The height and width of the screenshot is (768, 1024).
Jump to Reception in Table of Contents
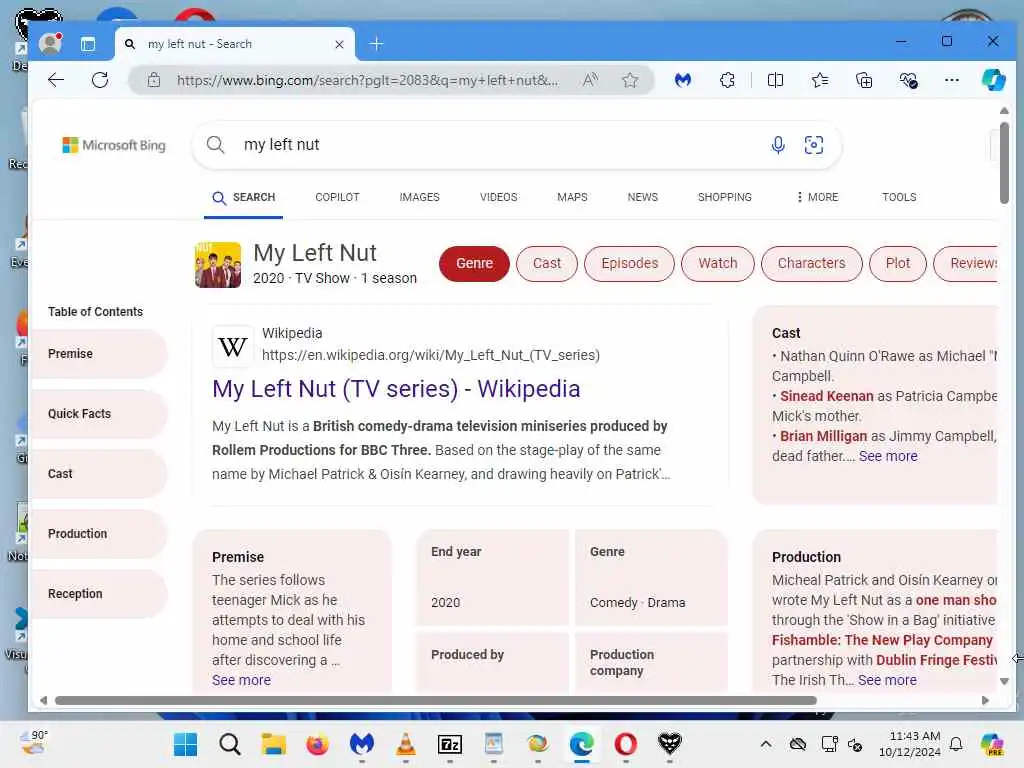click(x=98, y=594)
